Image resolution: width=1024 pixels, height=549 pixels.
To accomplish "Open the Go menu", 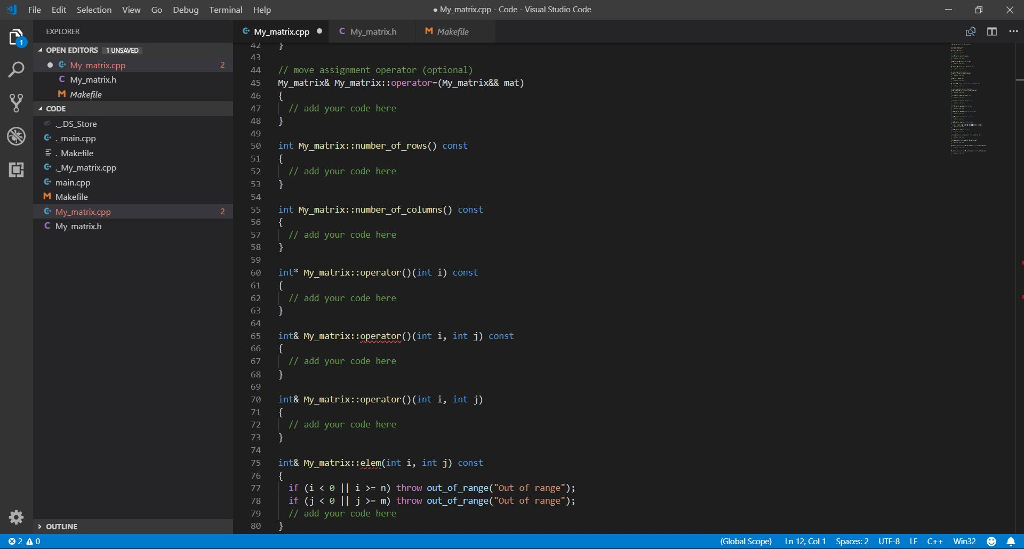I will click(x=157, y=10).
